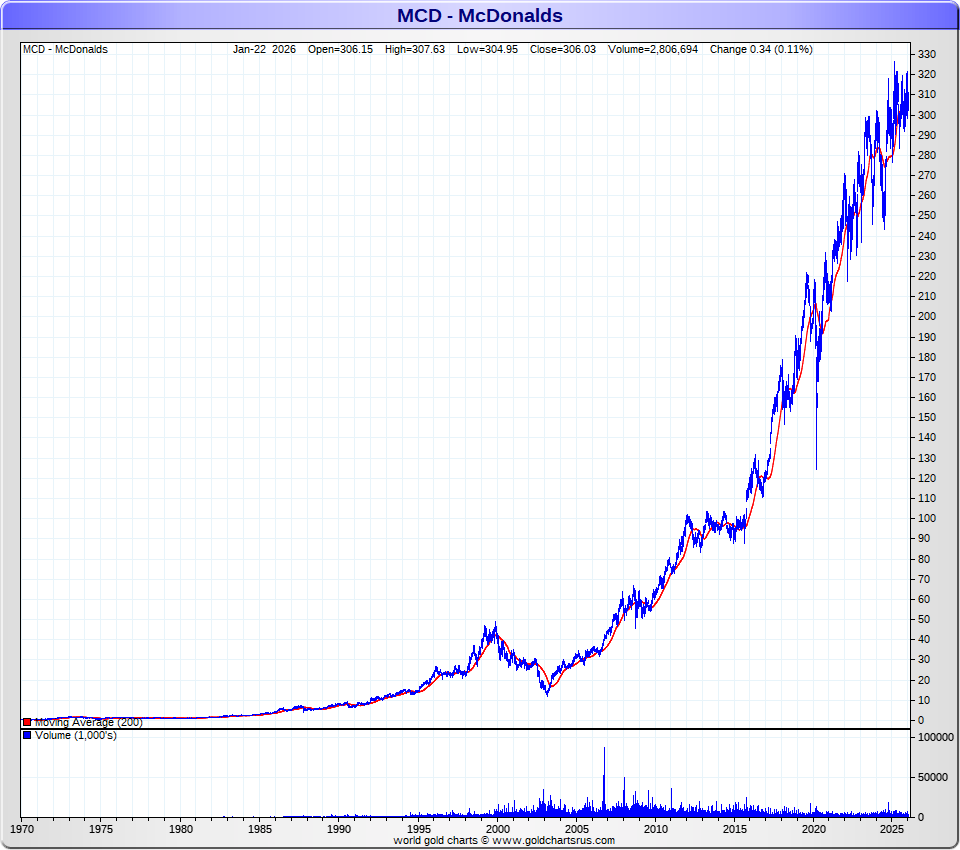Click the 1980 year axis label
Screen dimensions: 960x850
181,829
